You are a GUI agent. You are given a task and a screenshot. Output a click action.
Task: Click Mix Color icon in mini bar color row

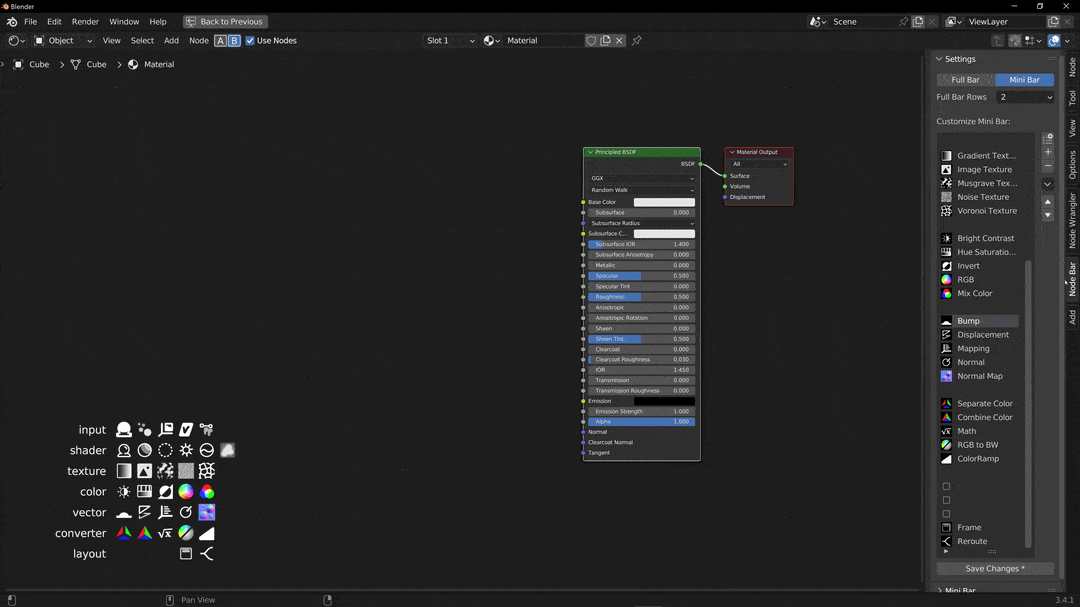pos(207,491)
